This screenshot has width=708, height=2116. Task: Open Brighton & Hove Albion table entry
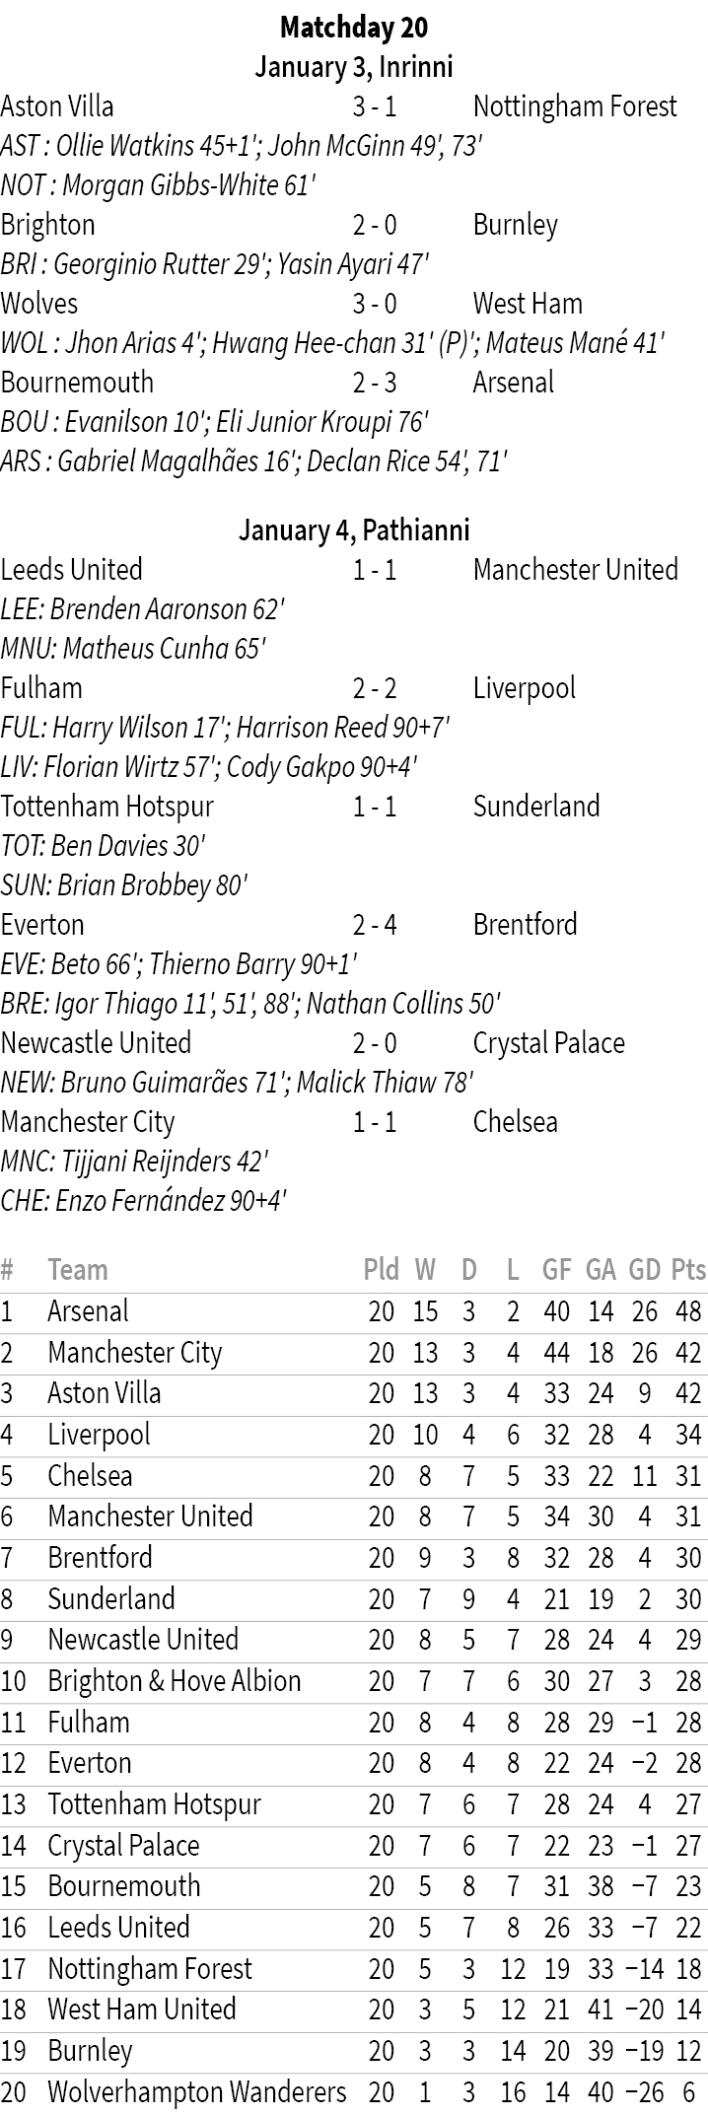[174, 1681]
